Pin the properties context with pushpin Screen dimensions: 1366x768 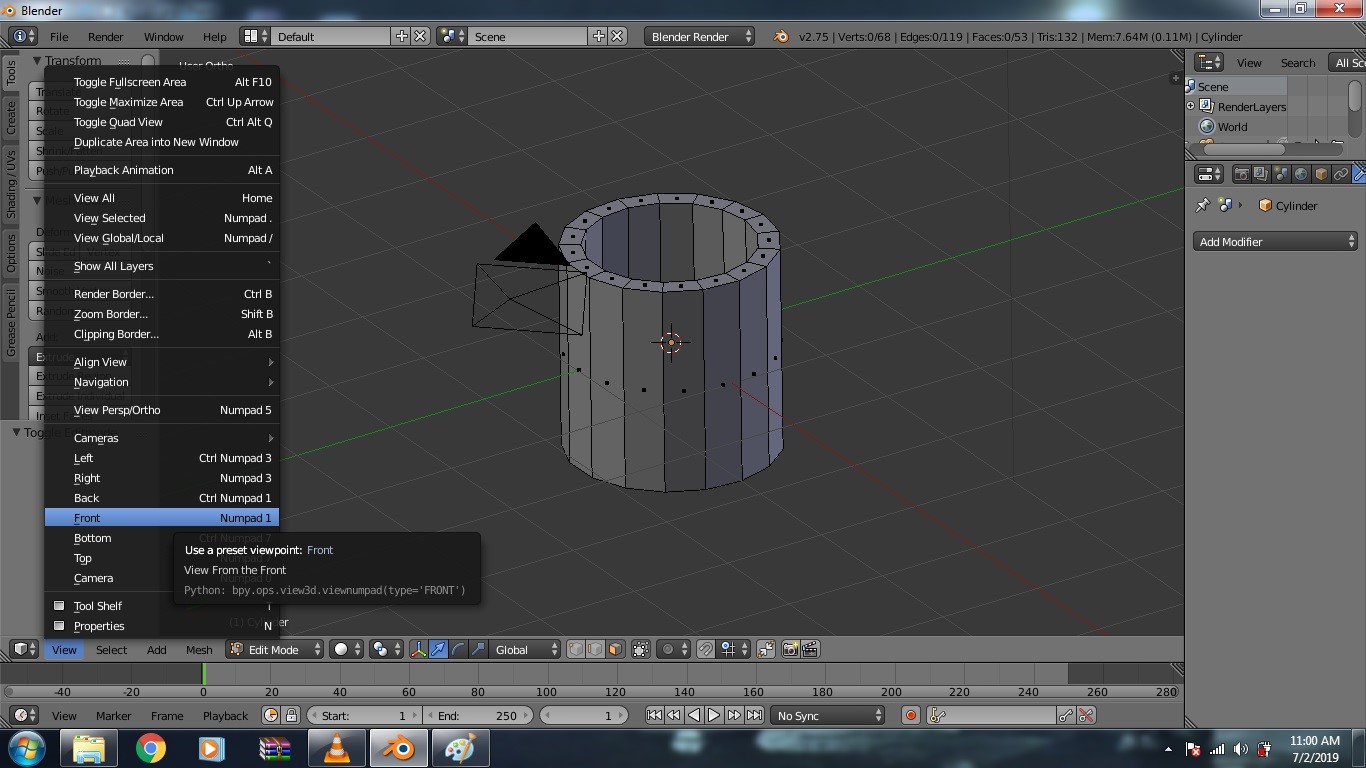[x=1203, y=205]
